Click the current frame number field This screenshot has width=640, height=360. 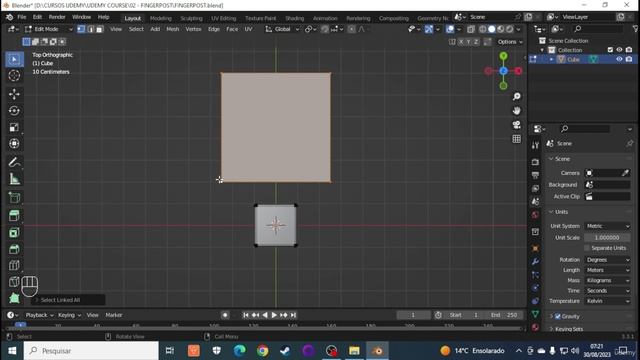tap(413, 315)
